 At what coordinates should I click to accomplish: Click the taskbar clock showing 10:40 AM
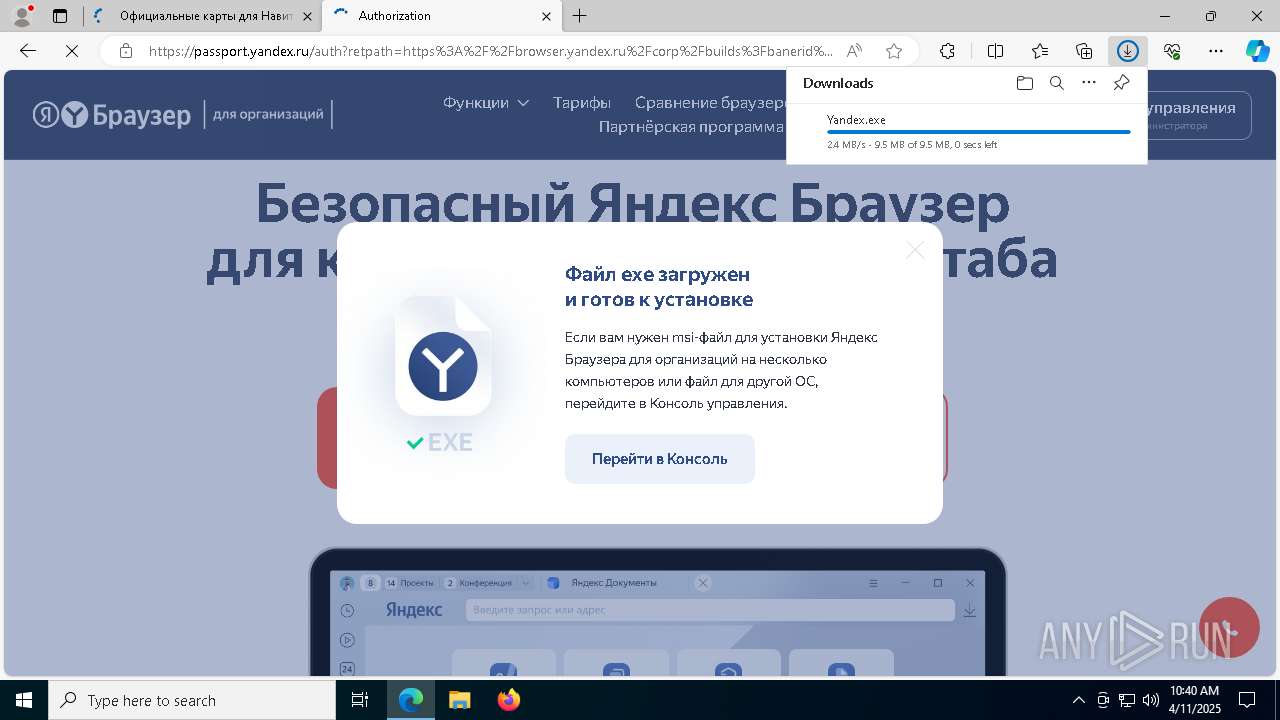click(1194, 700)
